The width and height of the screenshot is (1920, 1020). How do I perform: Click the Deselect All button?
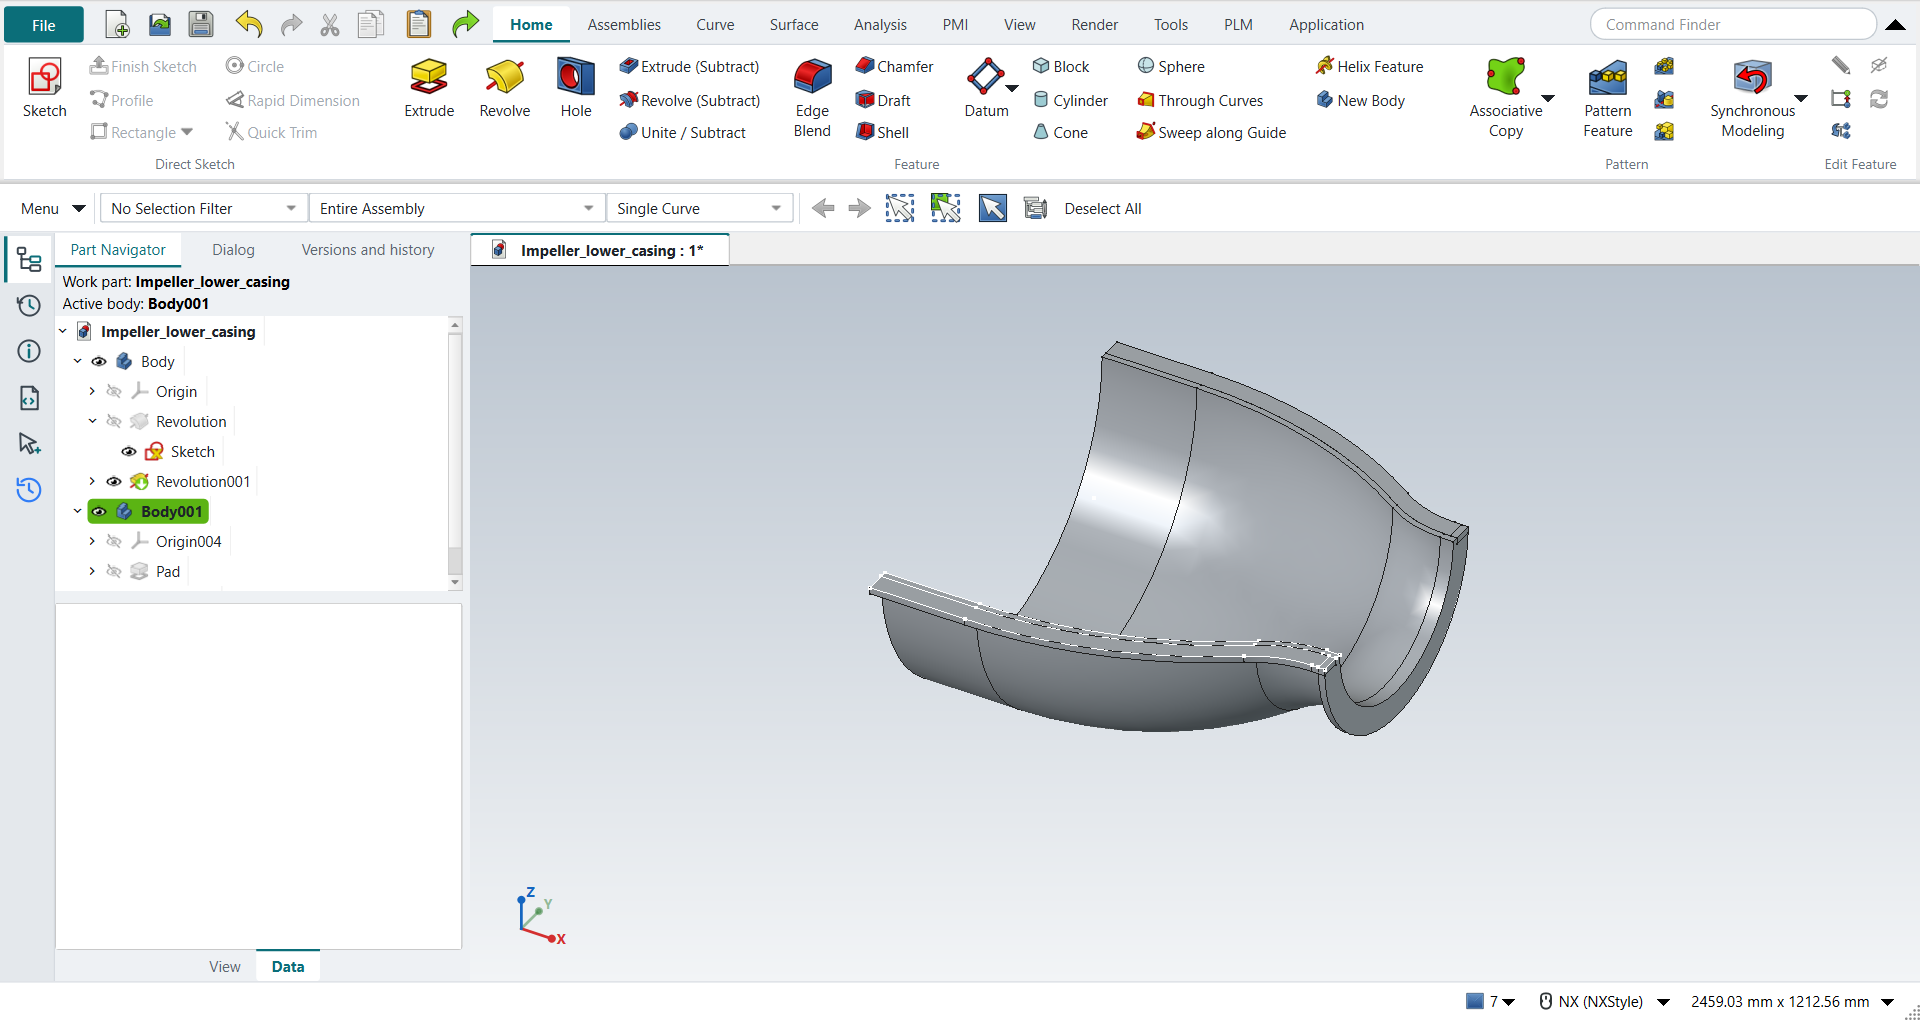1103,208
